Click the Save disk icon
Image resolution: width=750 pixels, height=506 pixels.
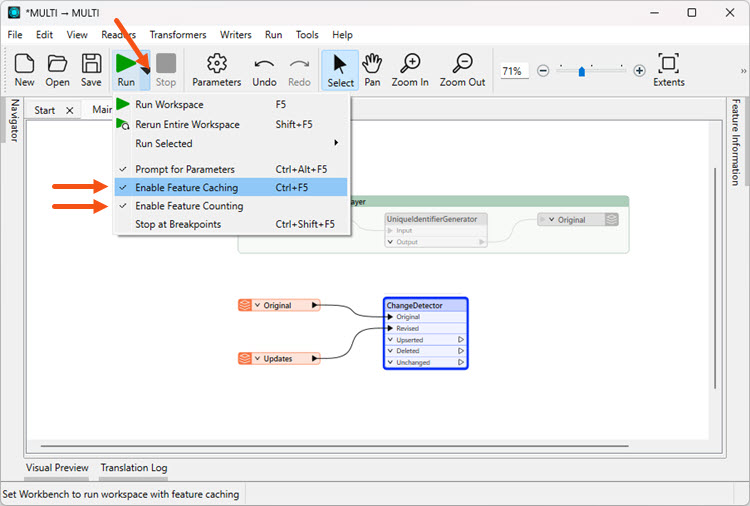(91, 63)
